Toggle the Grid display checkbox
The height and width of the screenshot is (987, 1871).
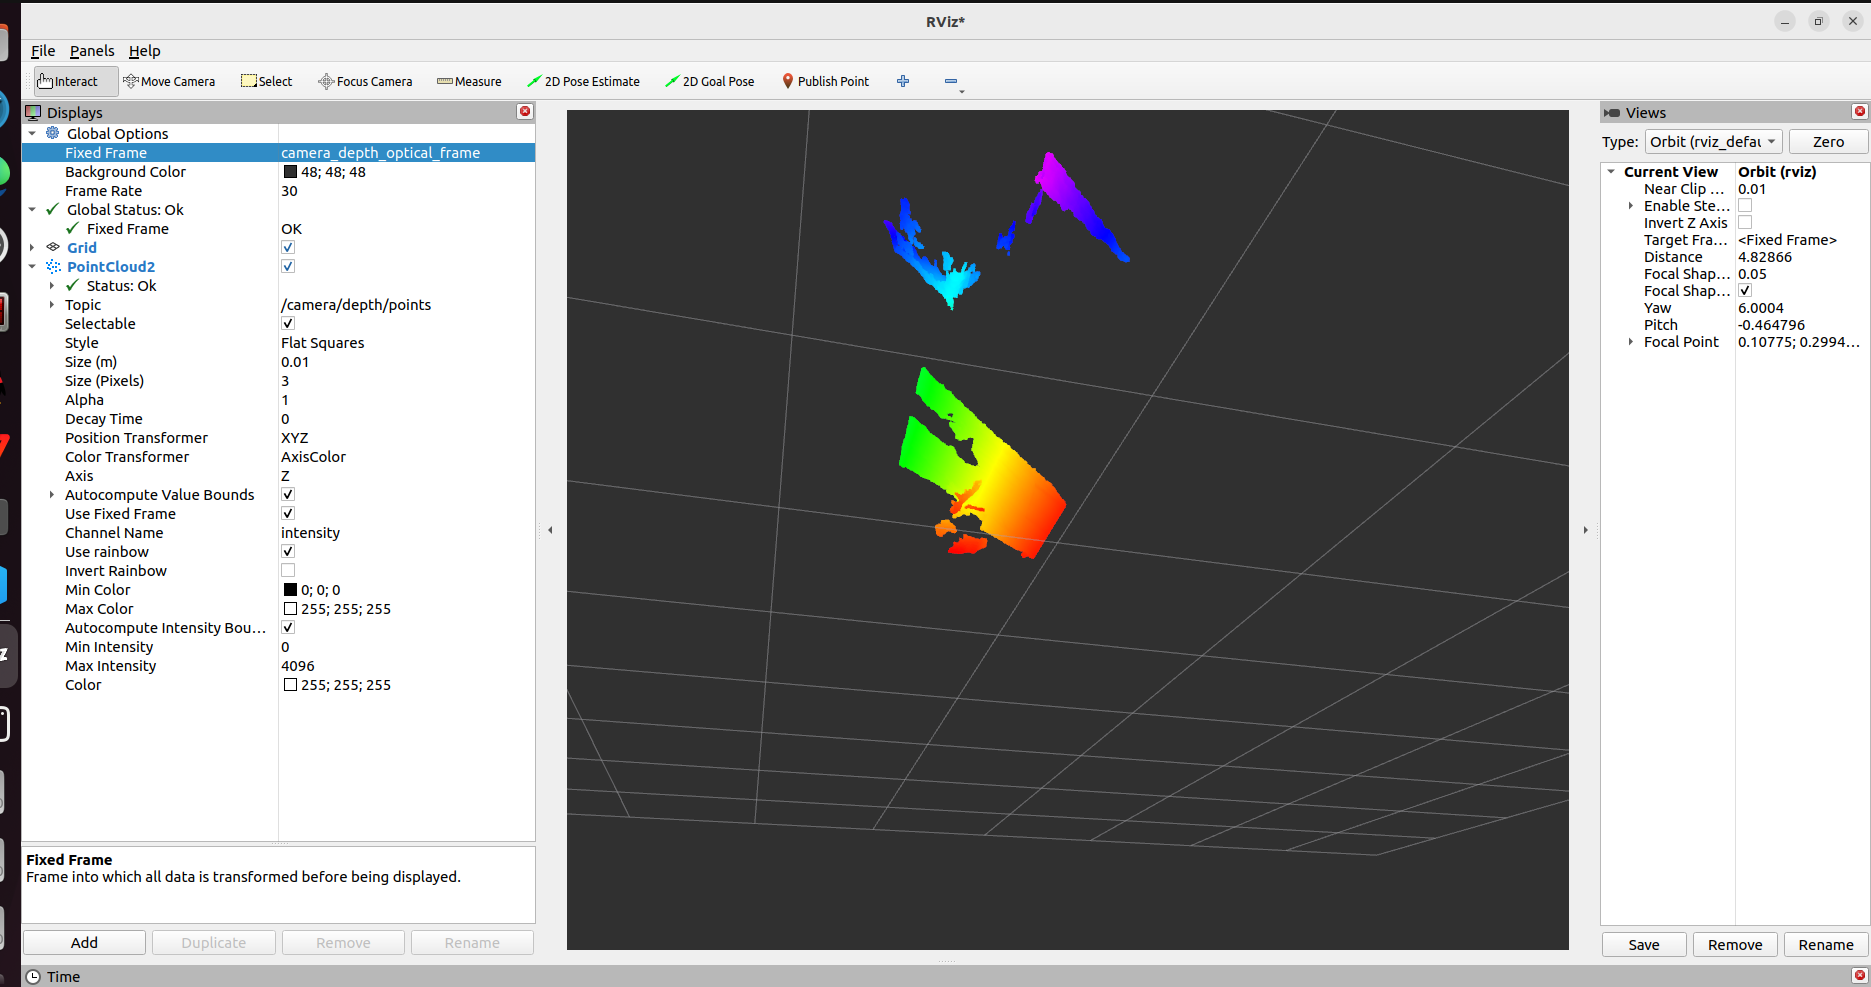288,247
